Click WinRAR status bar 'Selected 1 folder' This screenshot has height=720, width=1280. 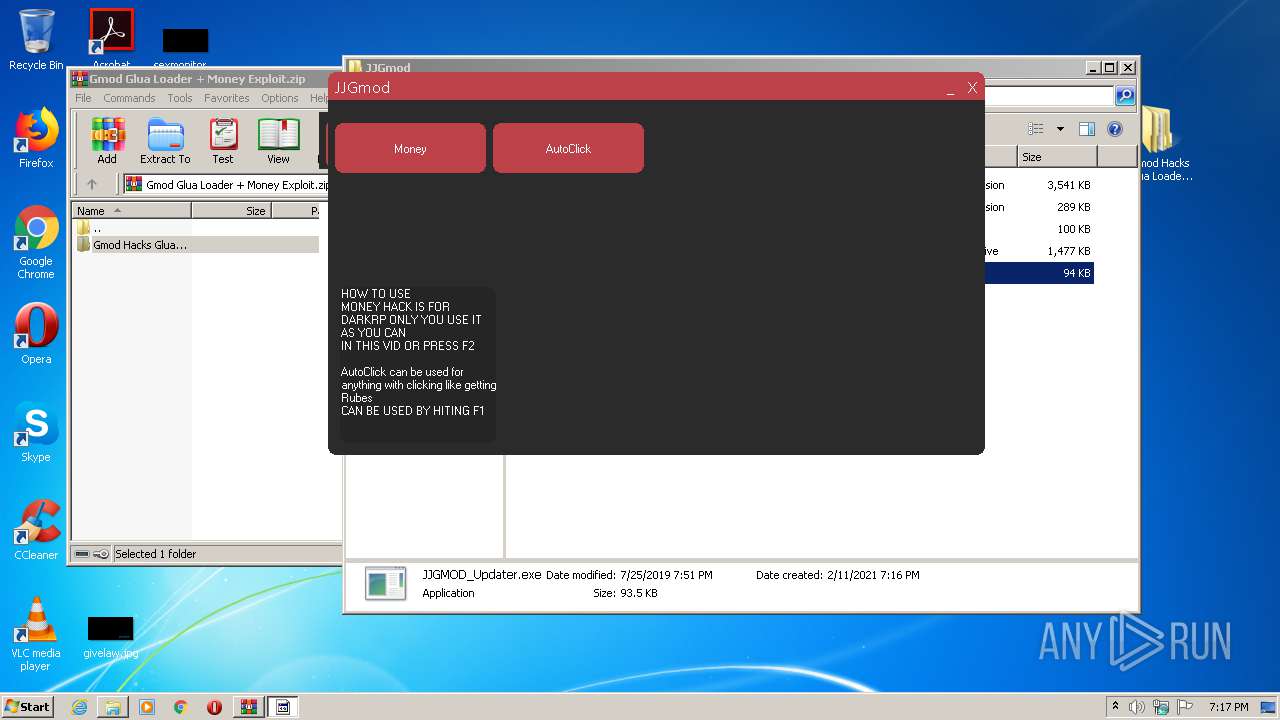tap(155, 554)
